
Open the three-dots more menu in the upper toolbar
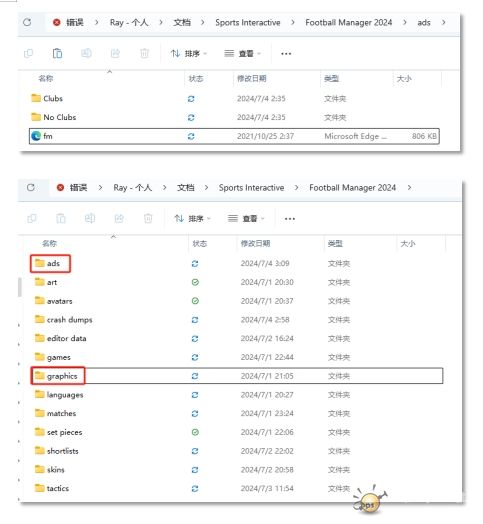pos(286,53)
